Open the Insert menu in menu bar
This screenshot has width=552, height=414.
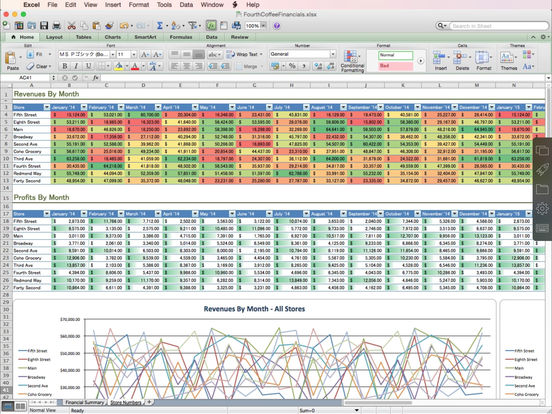point(113,5)
